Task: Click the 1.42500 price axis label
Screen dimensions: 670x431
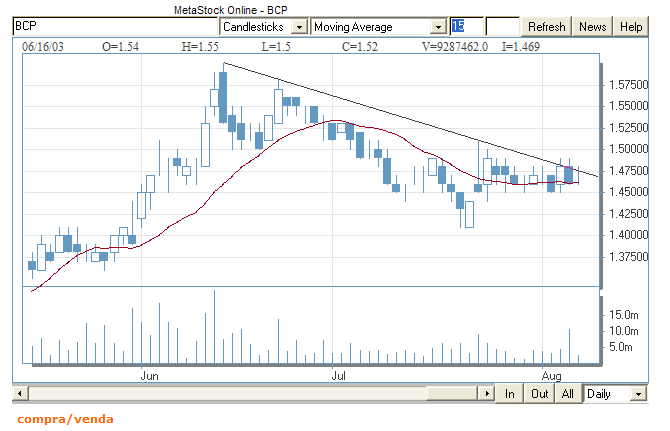Action: (628, 214)
